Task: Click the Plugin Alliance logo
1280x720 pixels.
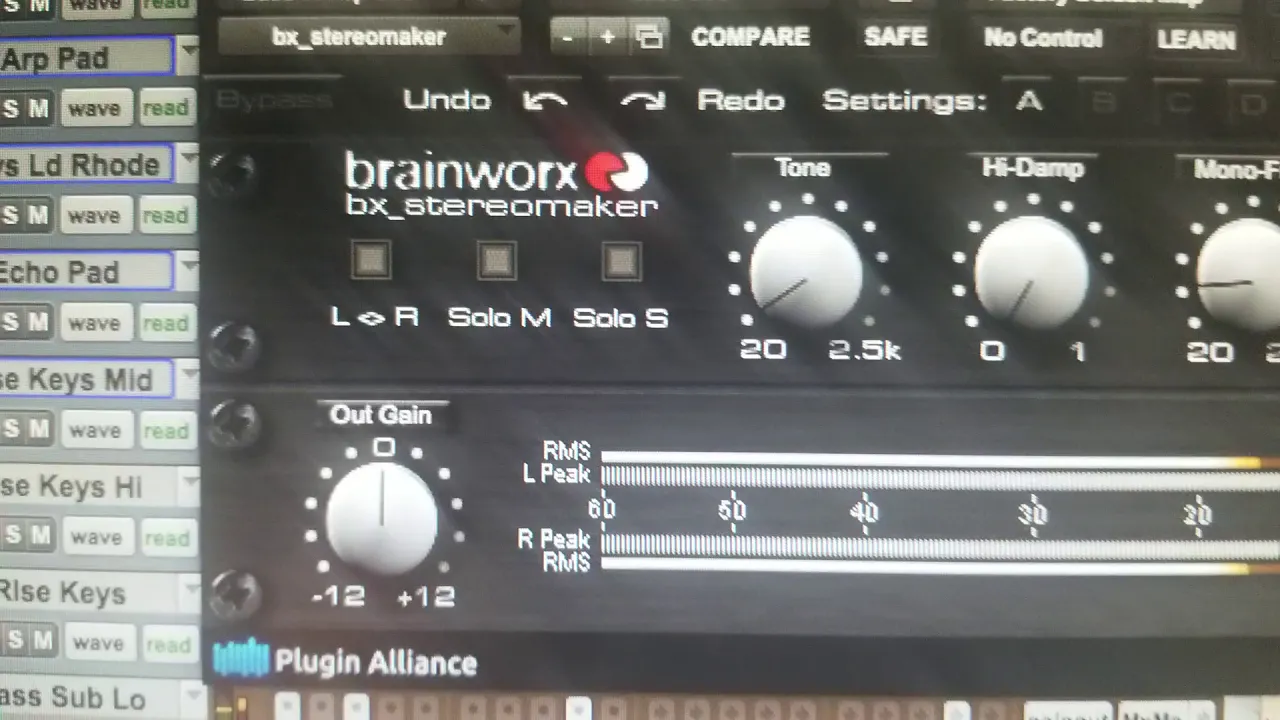Action: [x=345, y=661]
